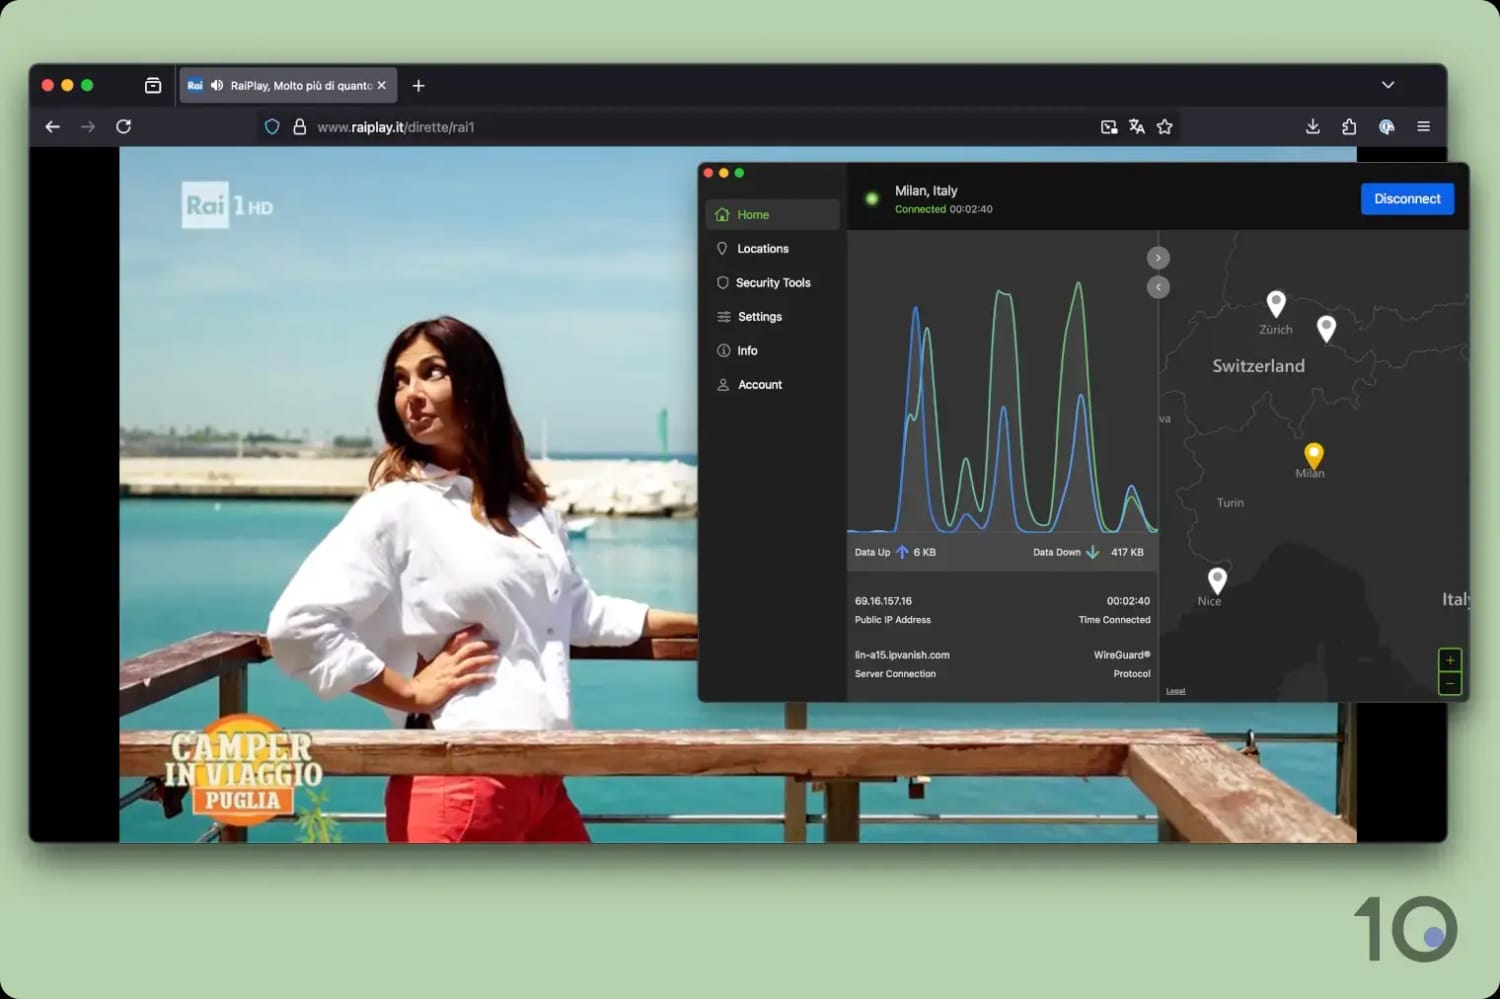Toggle picture-in-picture from address bar
1500x999 pixels.
1109,127
